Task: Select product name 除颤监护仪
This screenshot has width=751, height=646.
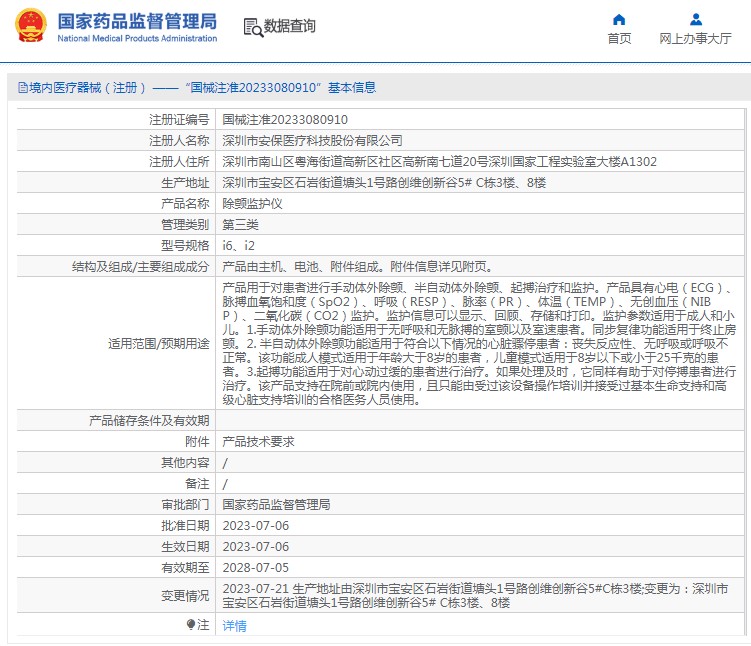Action: 252,204
